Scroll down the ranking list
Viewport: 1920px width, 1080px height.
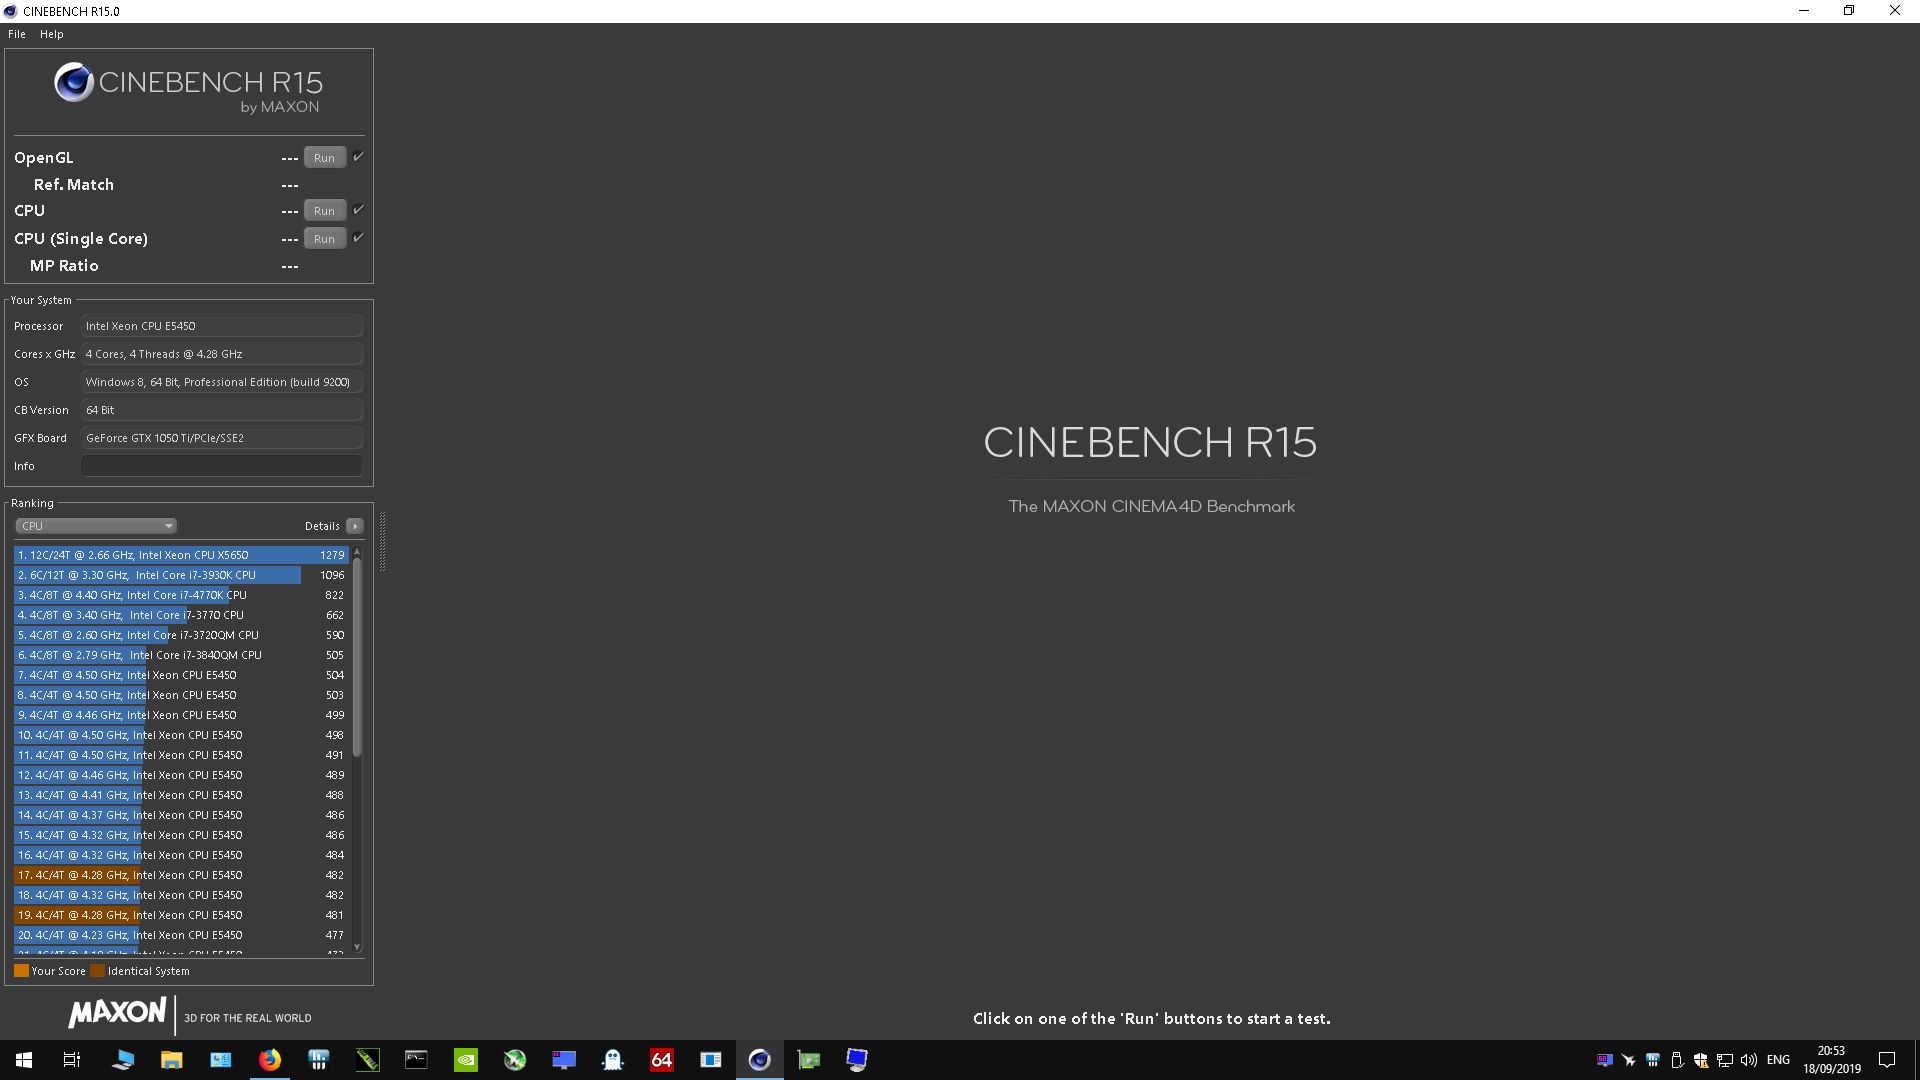point(355,948)
